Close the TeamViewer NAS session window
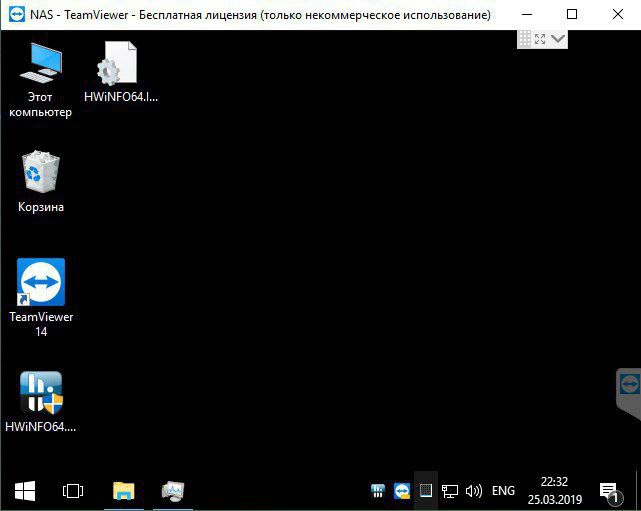This screenshot has height=511, width=641. [618, 14]
